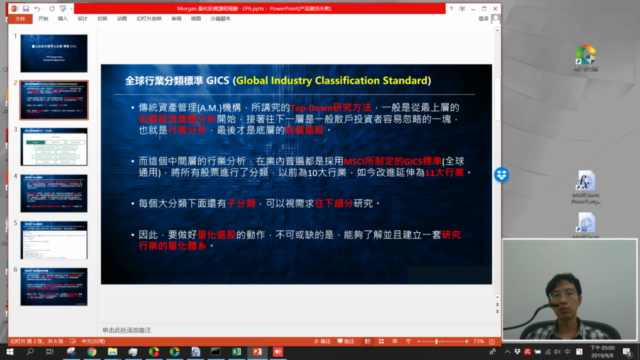Open the Action Center notifications icon

pyautogui.click(x=627, y=352)
